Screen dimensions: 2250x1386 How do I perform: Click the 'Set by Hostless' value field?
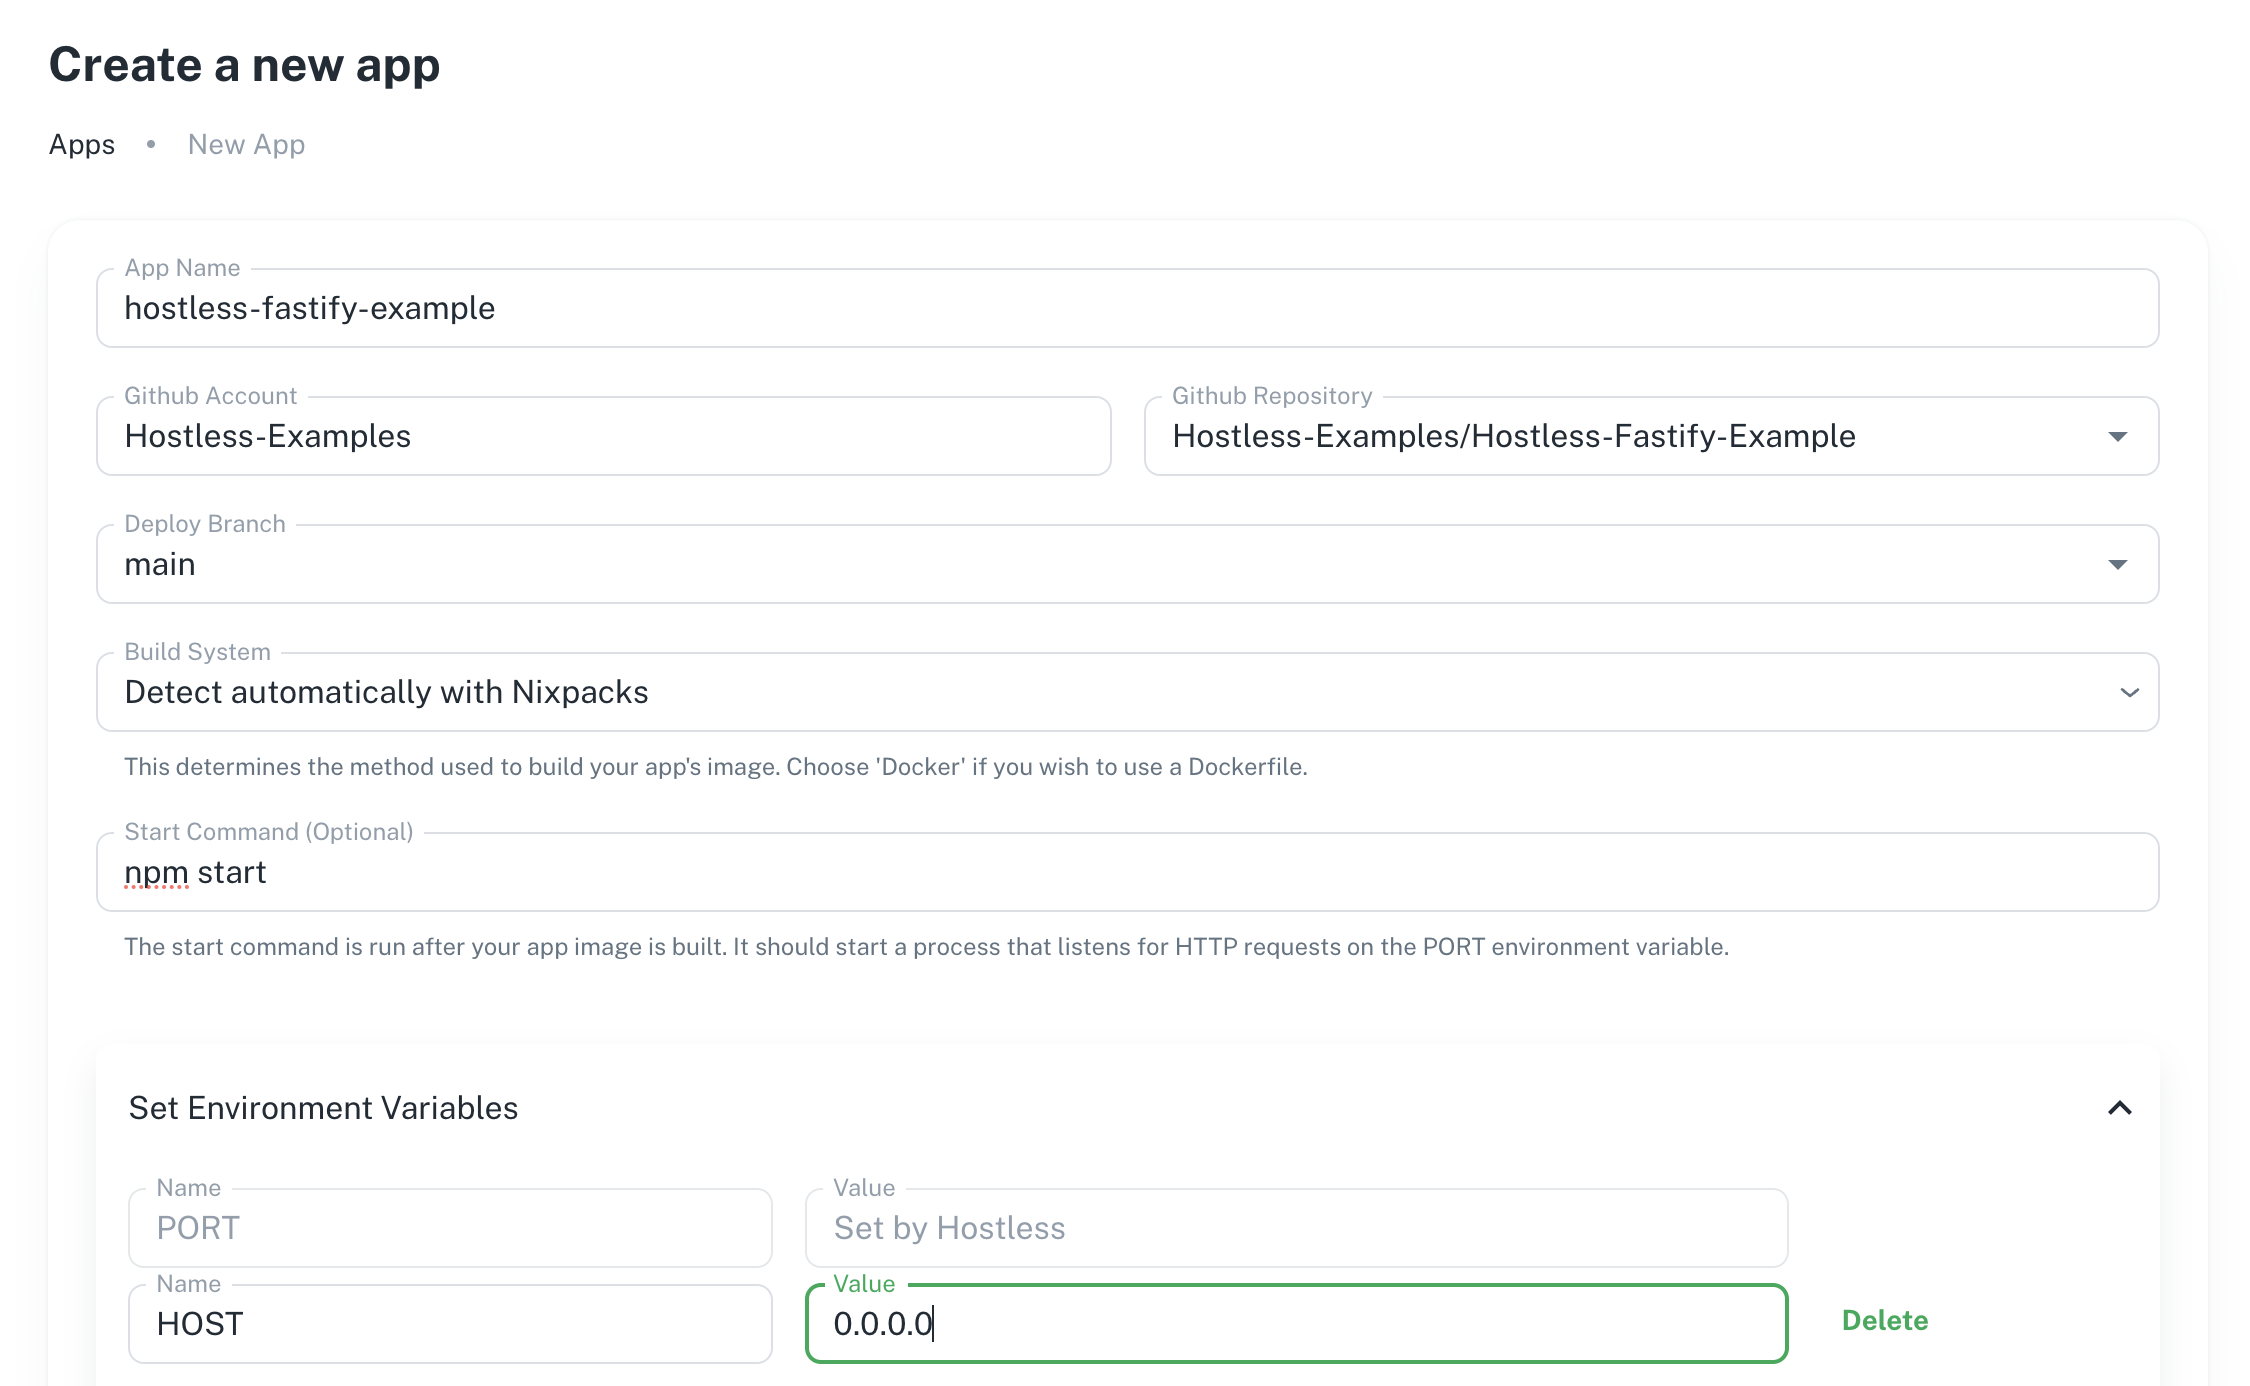[1296, 1228]
